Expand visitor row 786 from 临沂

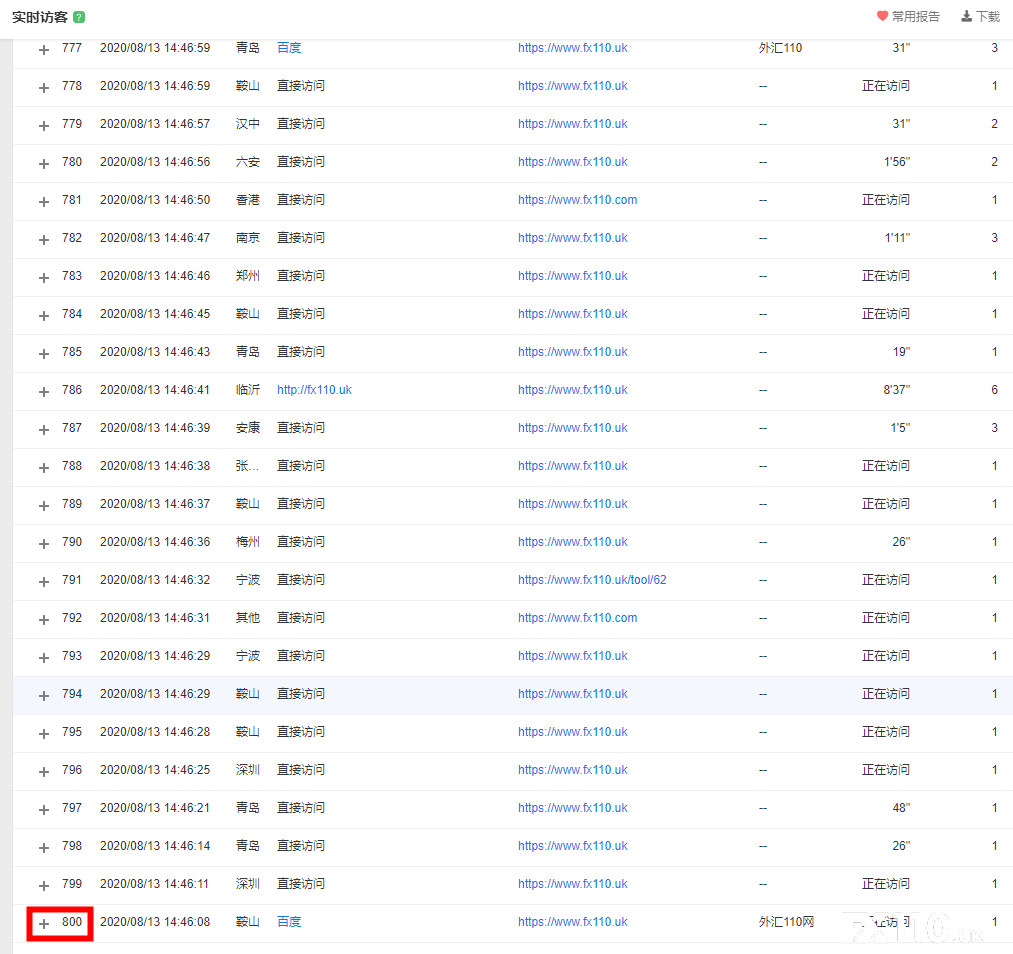44,391
